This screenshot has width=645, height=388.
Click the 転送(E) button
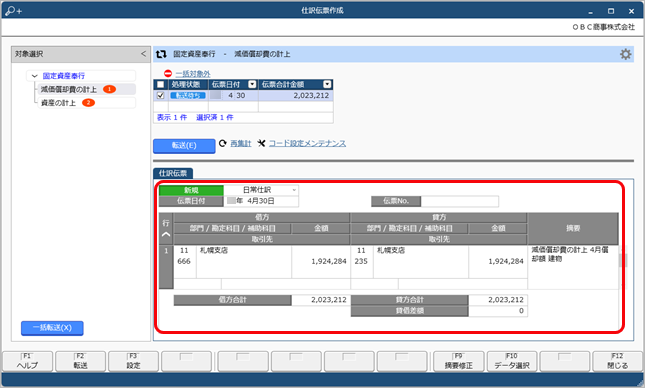[184, 146]
